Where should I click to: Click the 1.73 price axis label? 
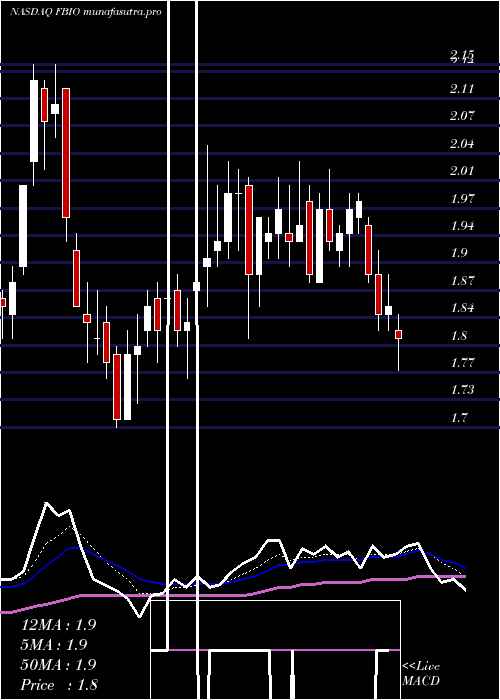tap(462, 390)
